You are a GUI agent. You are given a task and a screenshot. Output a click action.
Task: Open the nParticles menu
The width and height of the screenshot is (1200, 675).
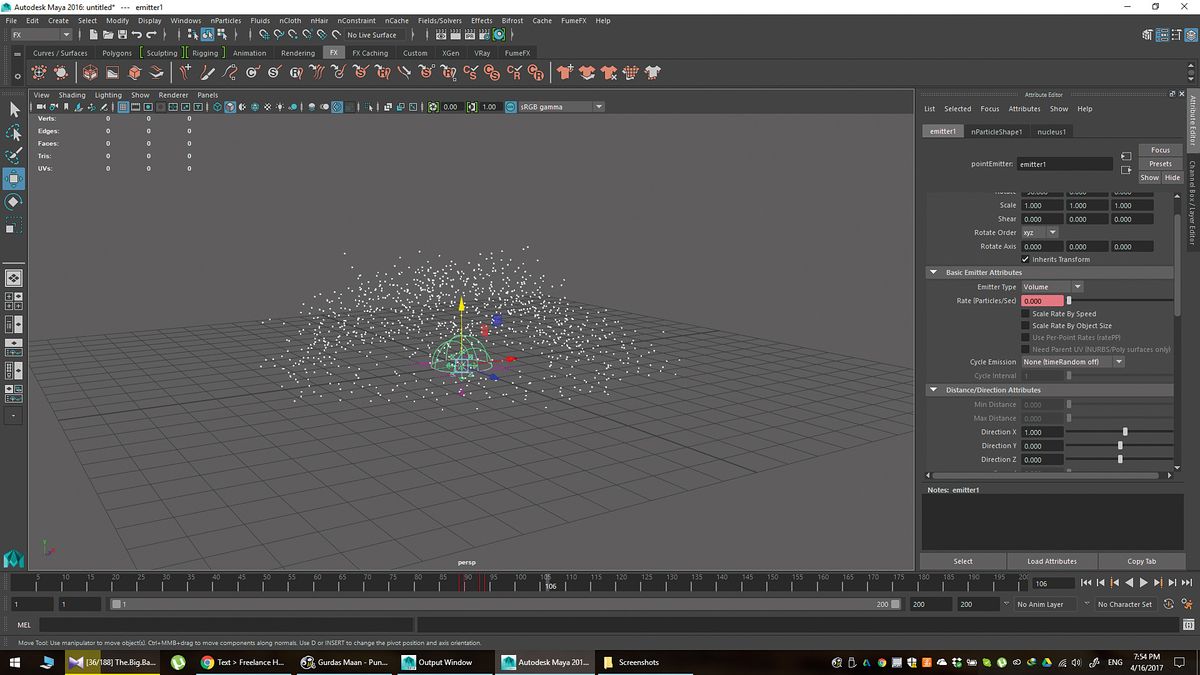[x=225, y=20]
